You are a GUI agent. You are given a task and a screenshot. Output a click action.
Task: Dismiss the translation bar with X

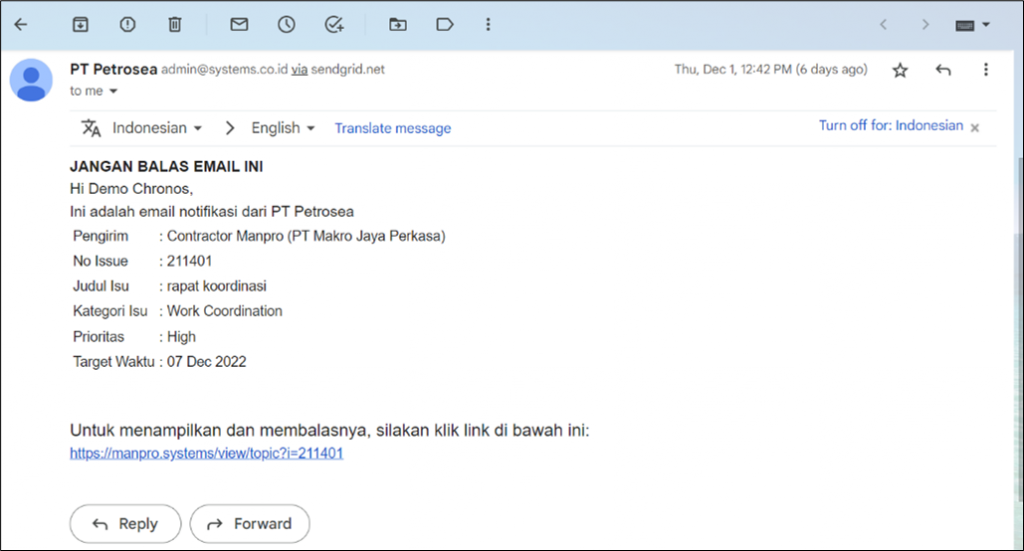[974, 128]
